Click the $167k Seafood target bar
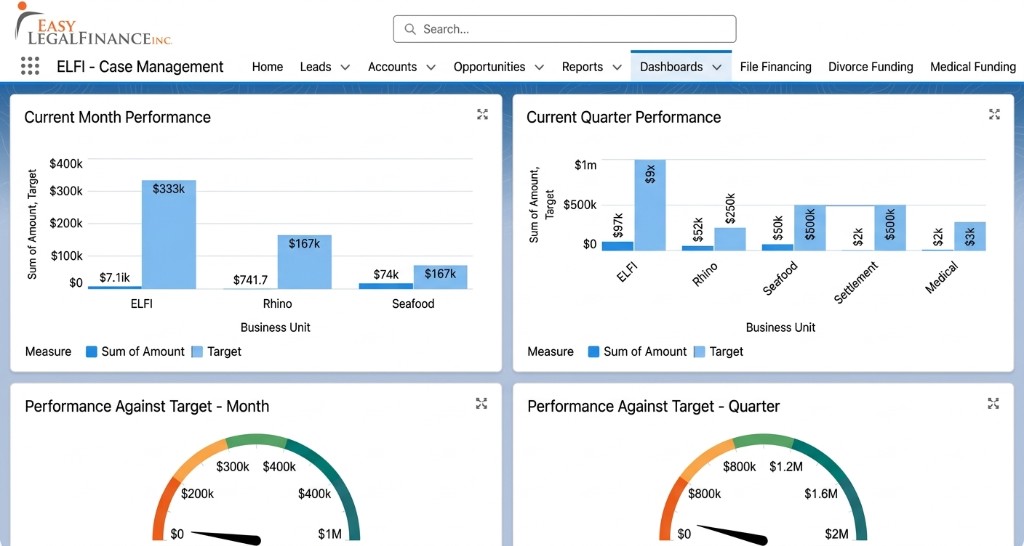The image size is (1024, 546). 440,277
